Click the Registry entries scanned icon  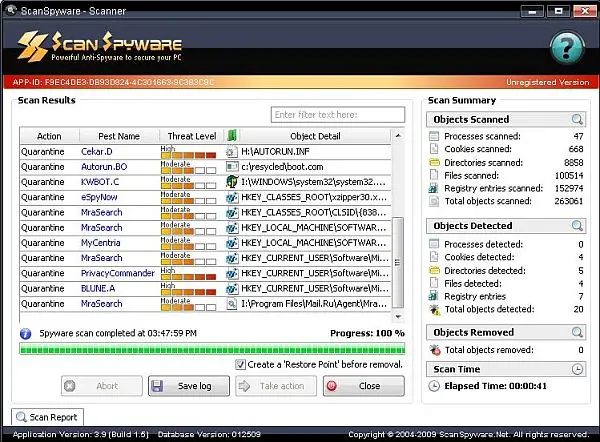[x=434, y=188]
